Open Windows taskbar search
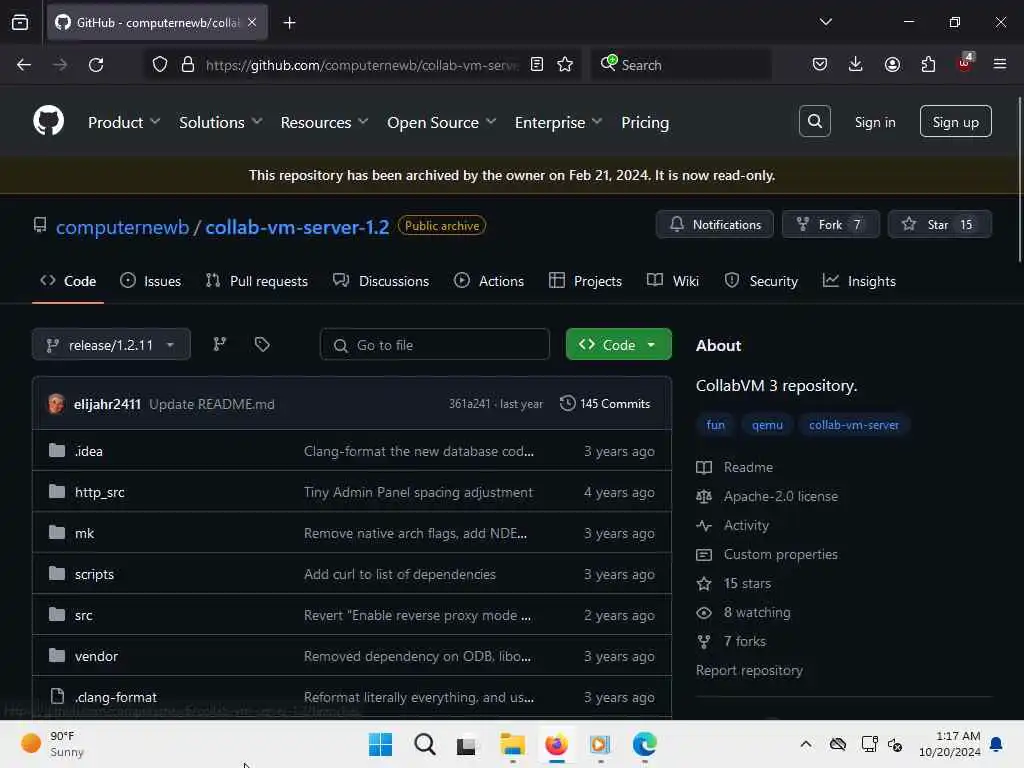The width and height of the screenshot is (1024, 768). (x=424, y=744)
